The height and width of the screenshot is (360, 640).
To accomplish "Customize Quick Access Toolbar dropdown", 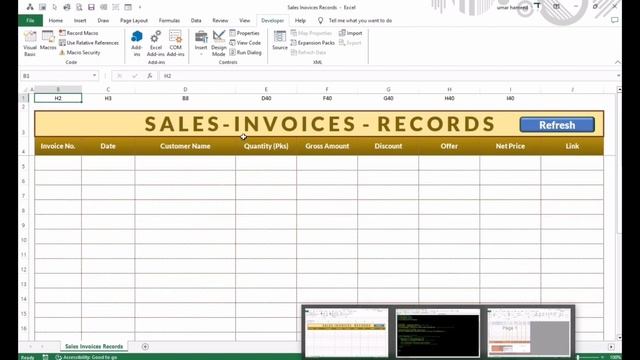I will click(140, 7).
